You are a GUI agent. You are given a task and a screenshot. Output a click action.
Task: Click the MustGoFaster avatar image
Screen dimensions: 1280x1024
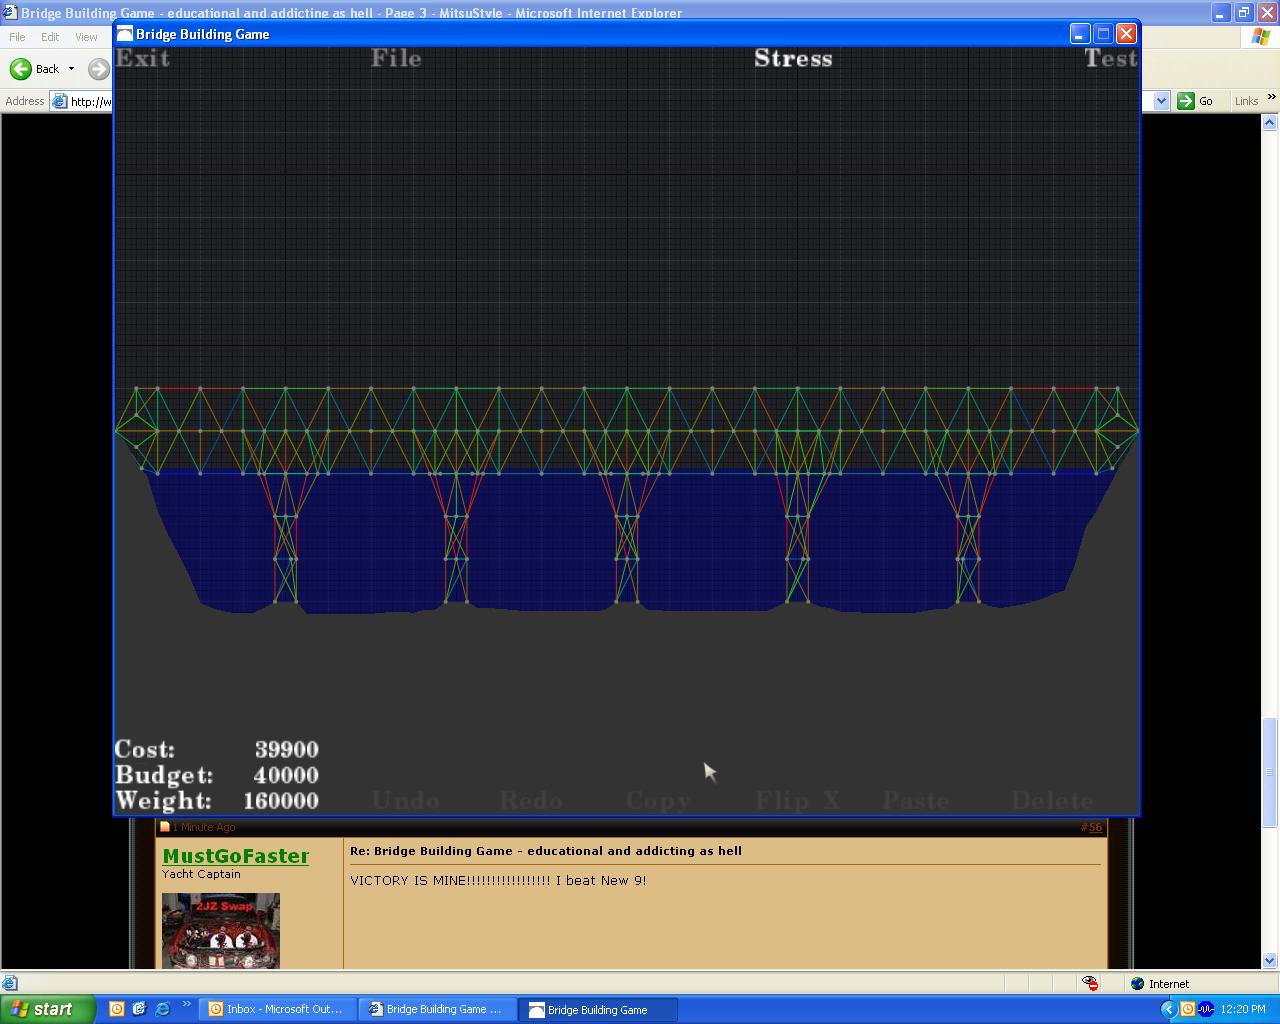click(x=221, y=931)
